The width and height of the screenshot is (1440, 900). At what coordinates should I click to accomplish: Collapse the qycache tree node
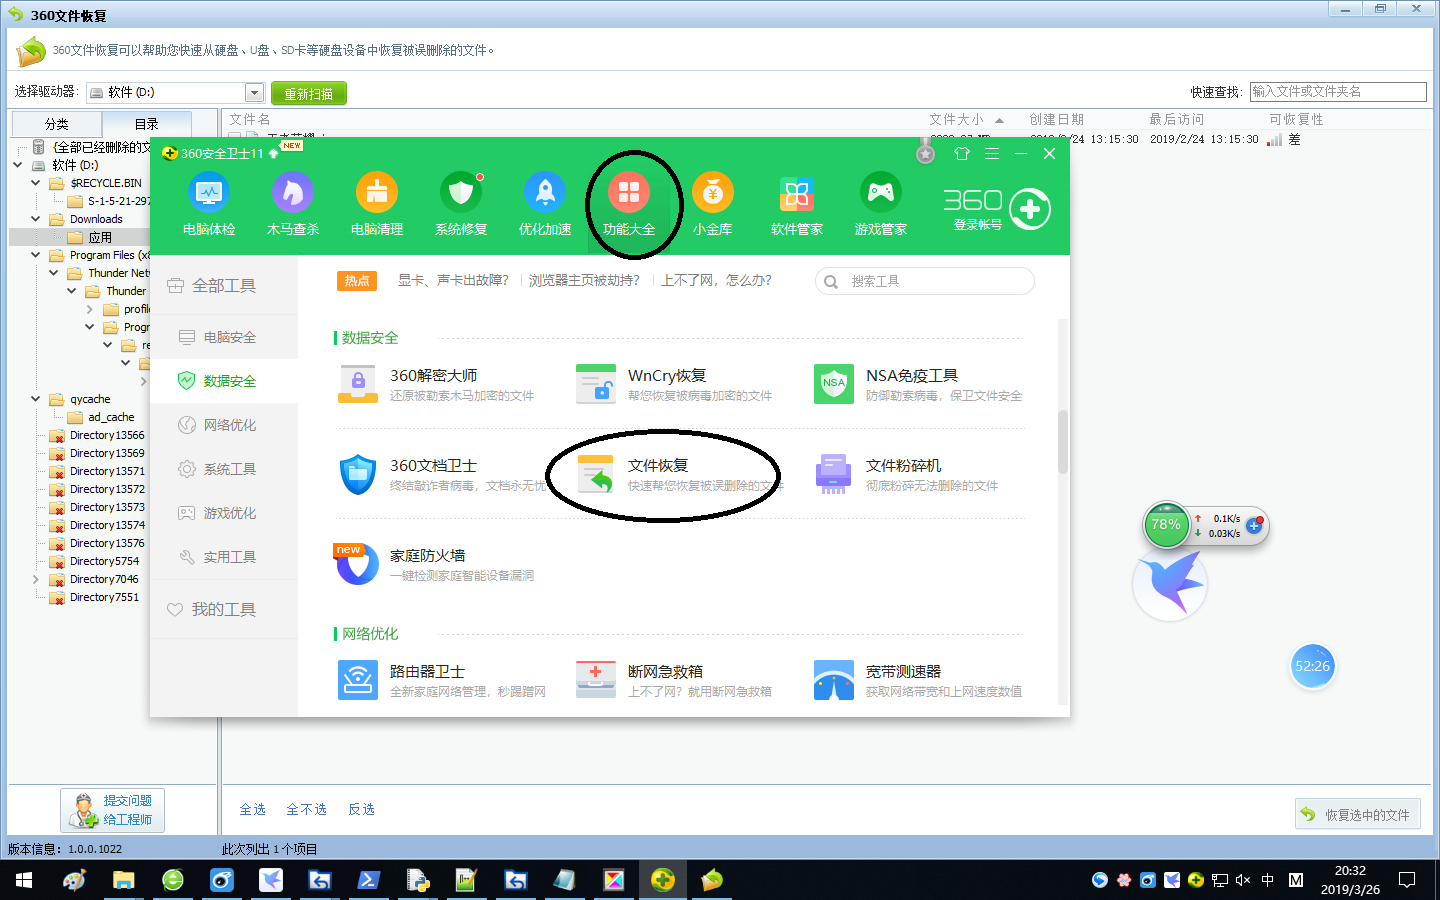pos(36,399)
